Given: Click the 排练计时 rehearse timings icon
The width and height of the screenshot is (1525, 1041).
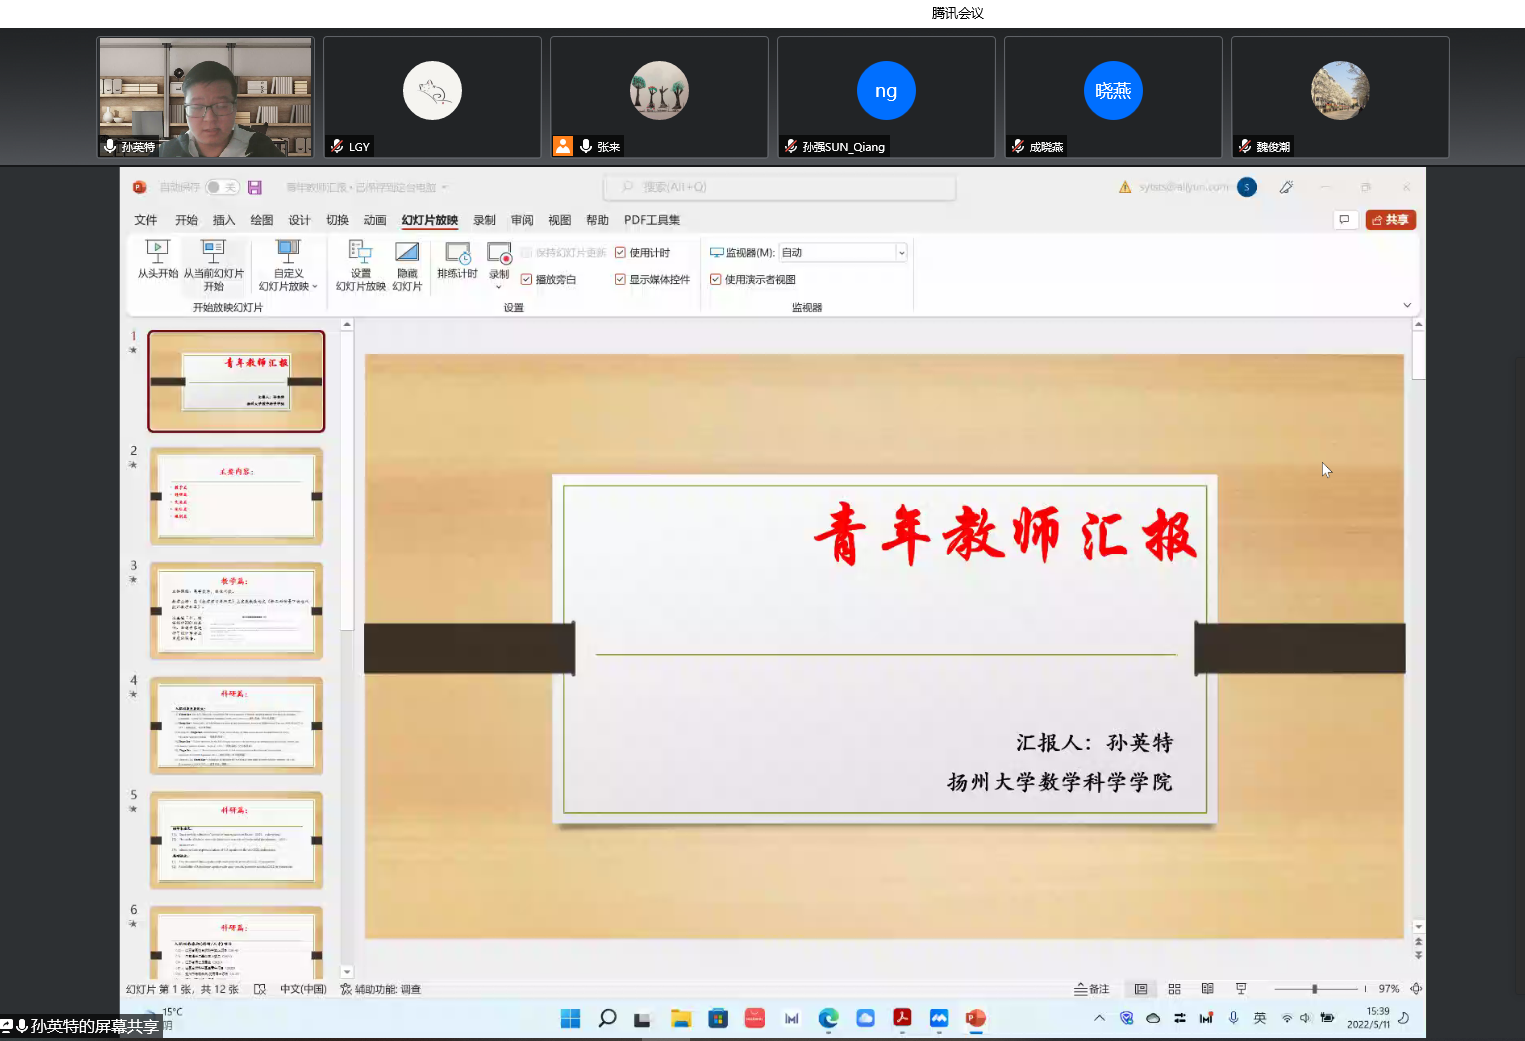Looking at the screenshot, I should (457, 253).
